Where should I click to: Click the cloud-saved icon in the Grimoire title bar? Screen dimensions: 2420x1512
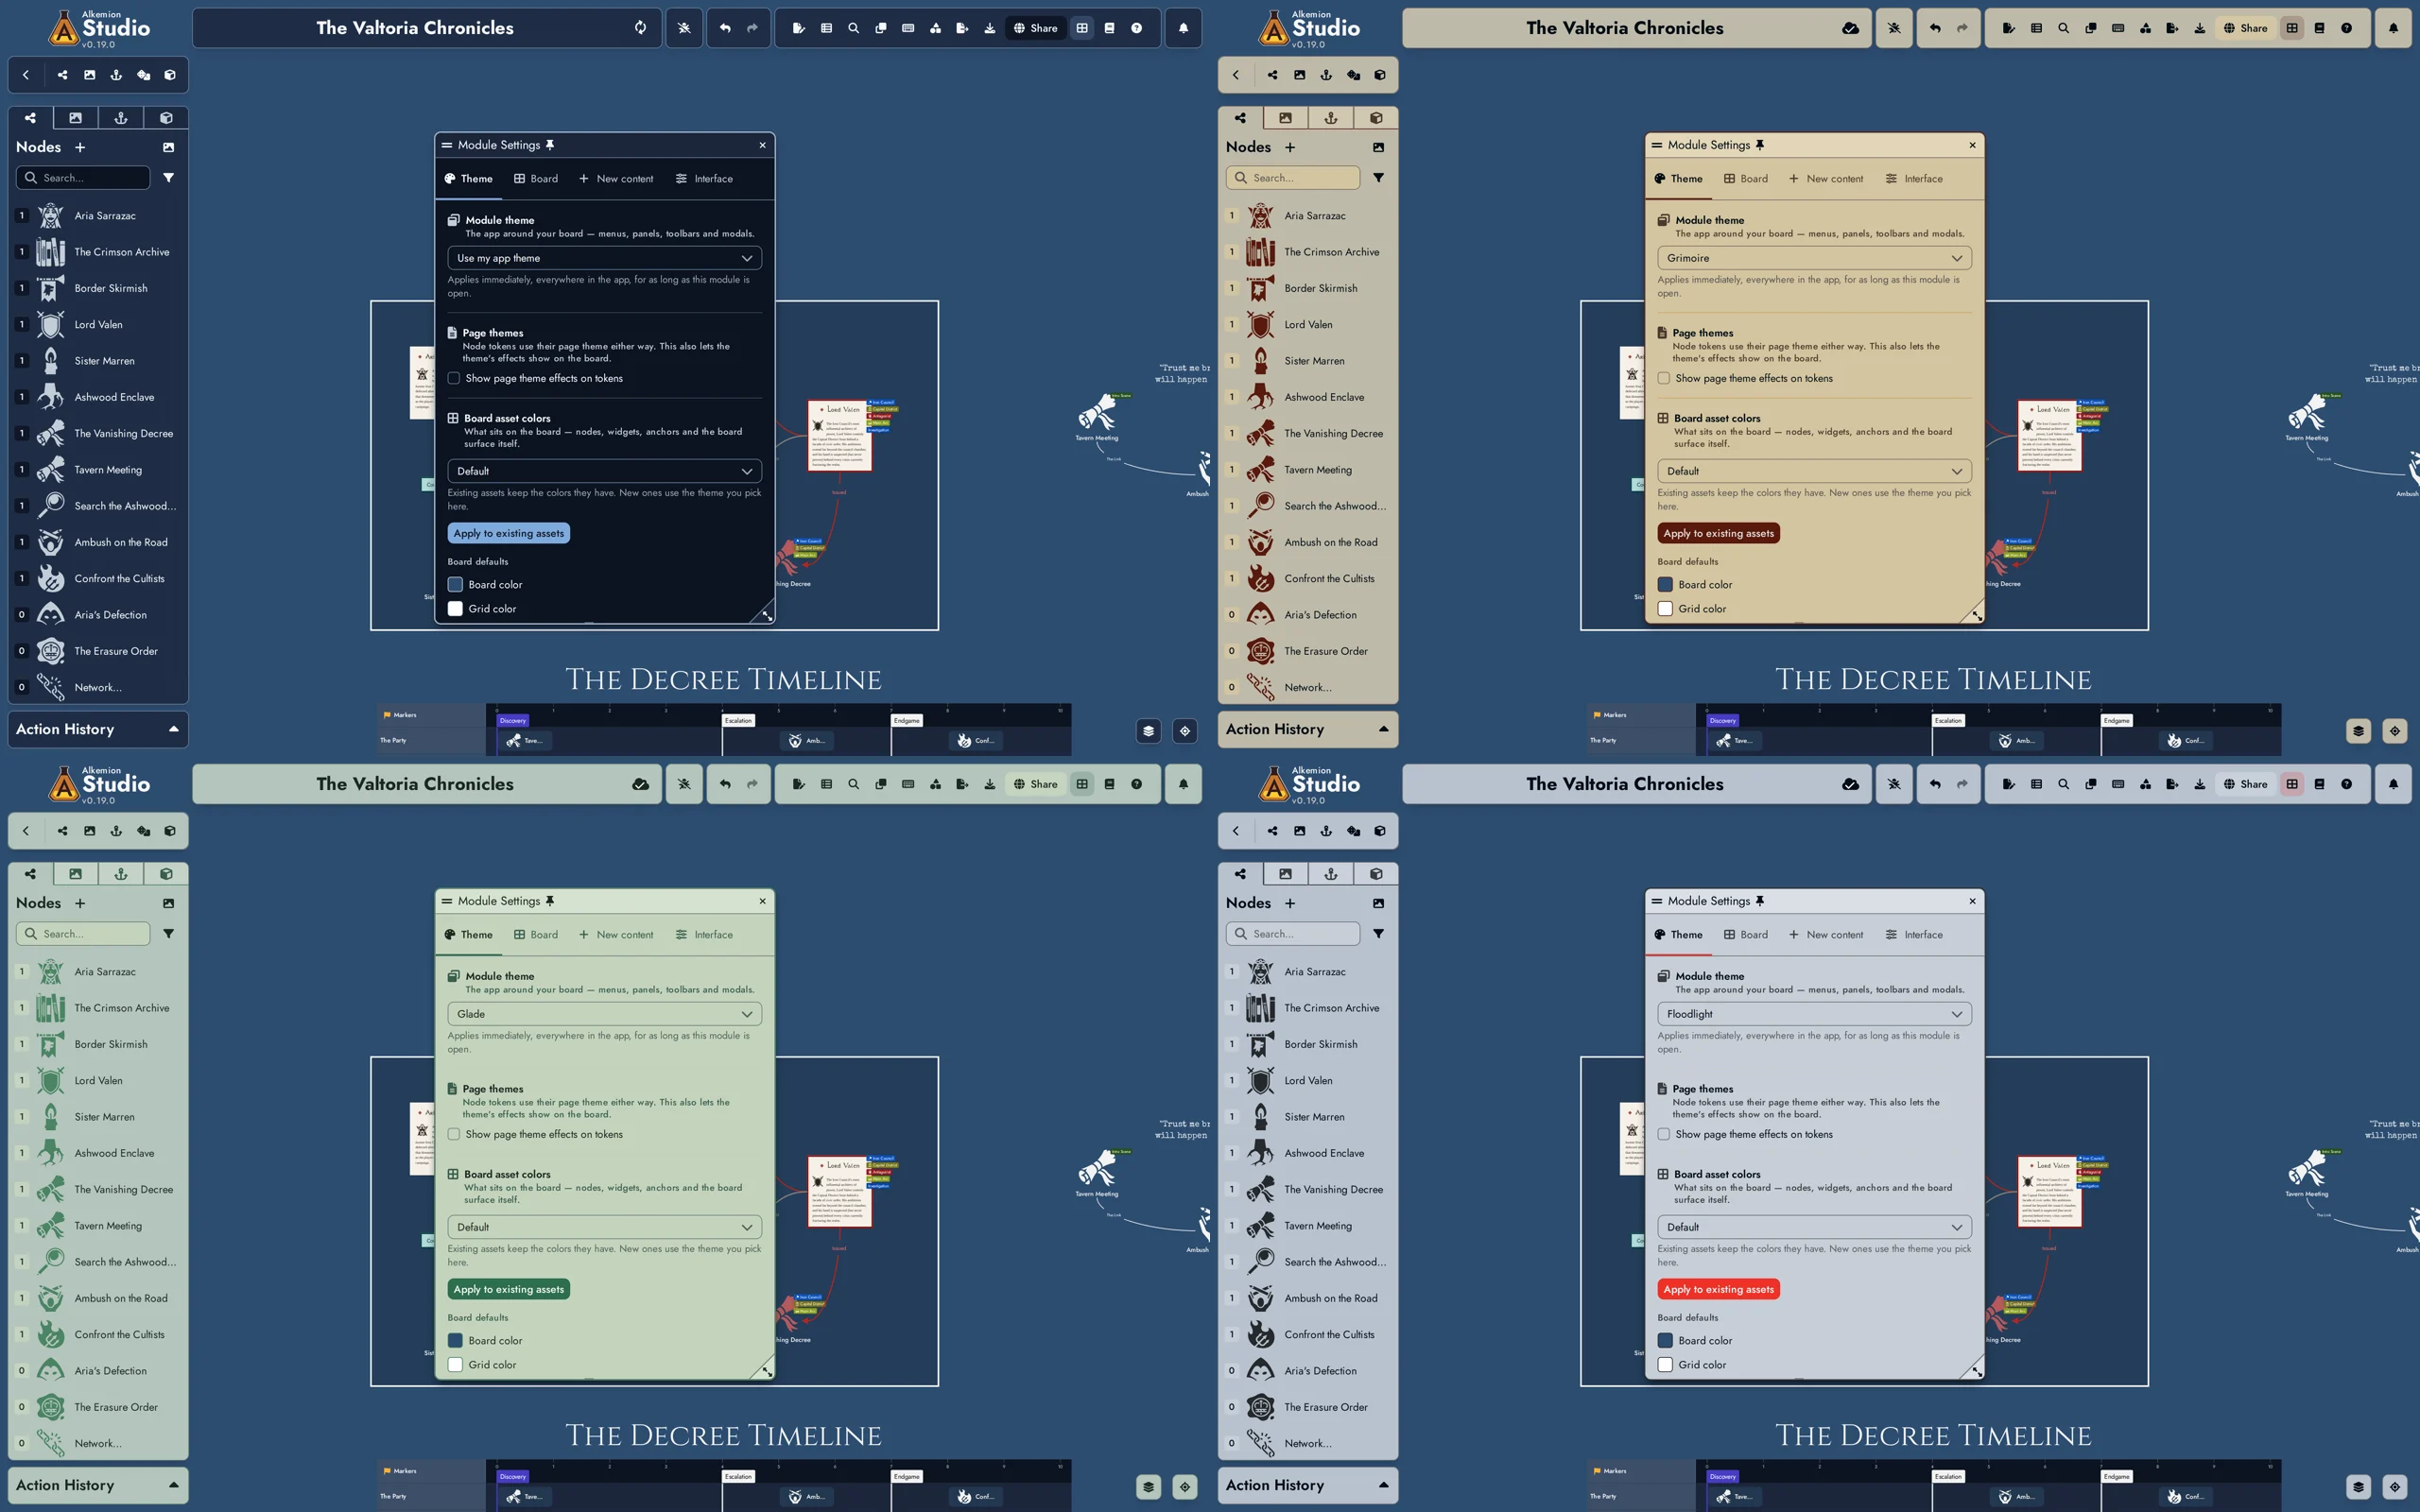(1850, 28)
